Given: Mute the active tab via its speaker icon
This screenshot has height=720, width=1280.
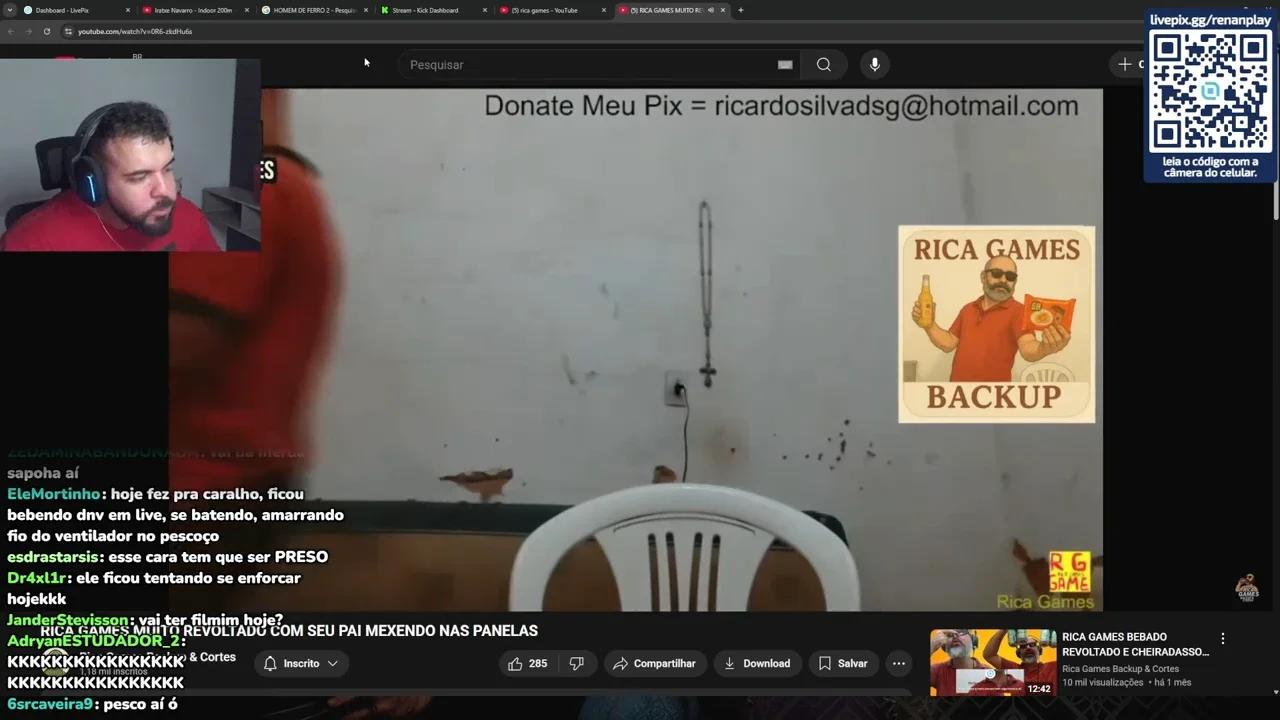Looking at the screenshot, I should point(710,10).
